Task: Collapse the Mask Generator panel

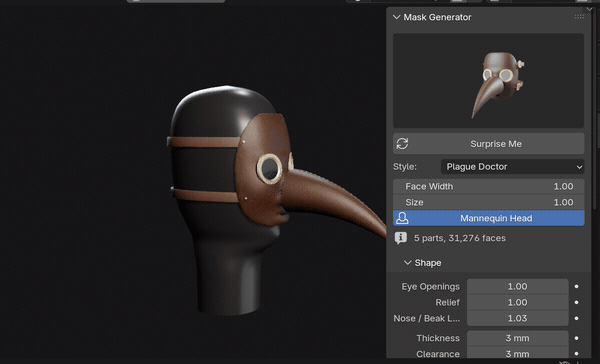Action: [x=396, y=17]
